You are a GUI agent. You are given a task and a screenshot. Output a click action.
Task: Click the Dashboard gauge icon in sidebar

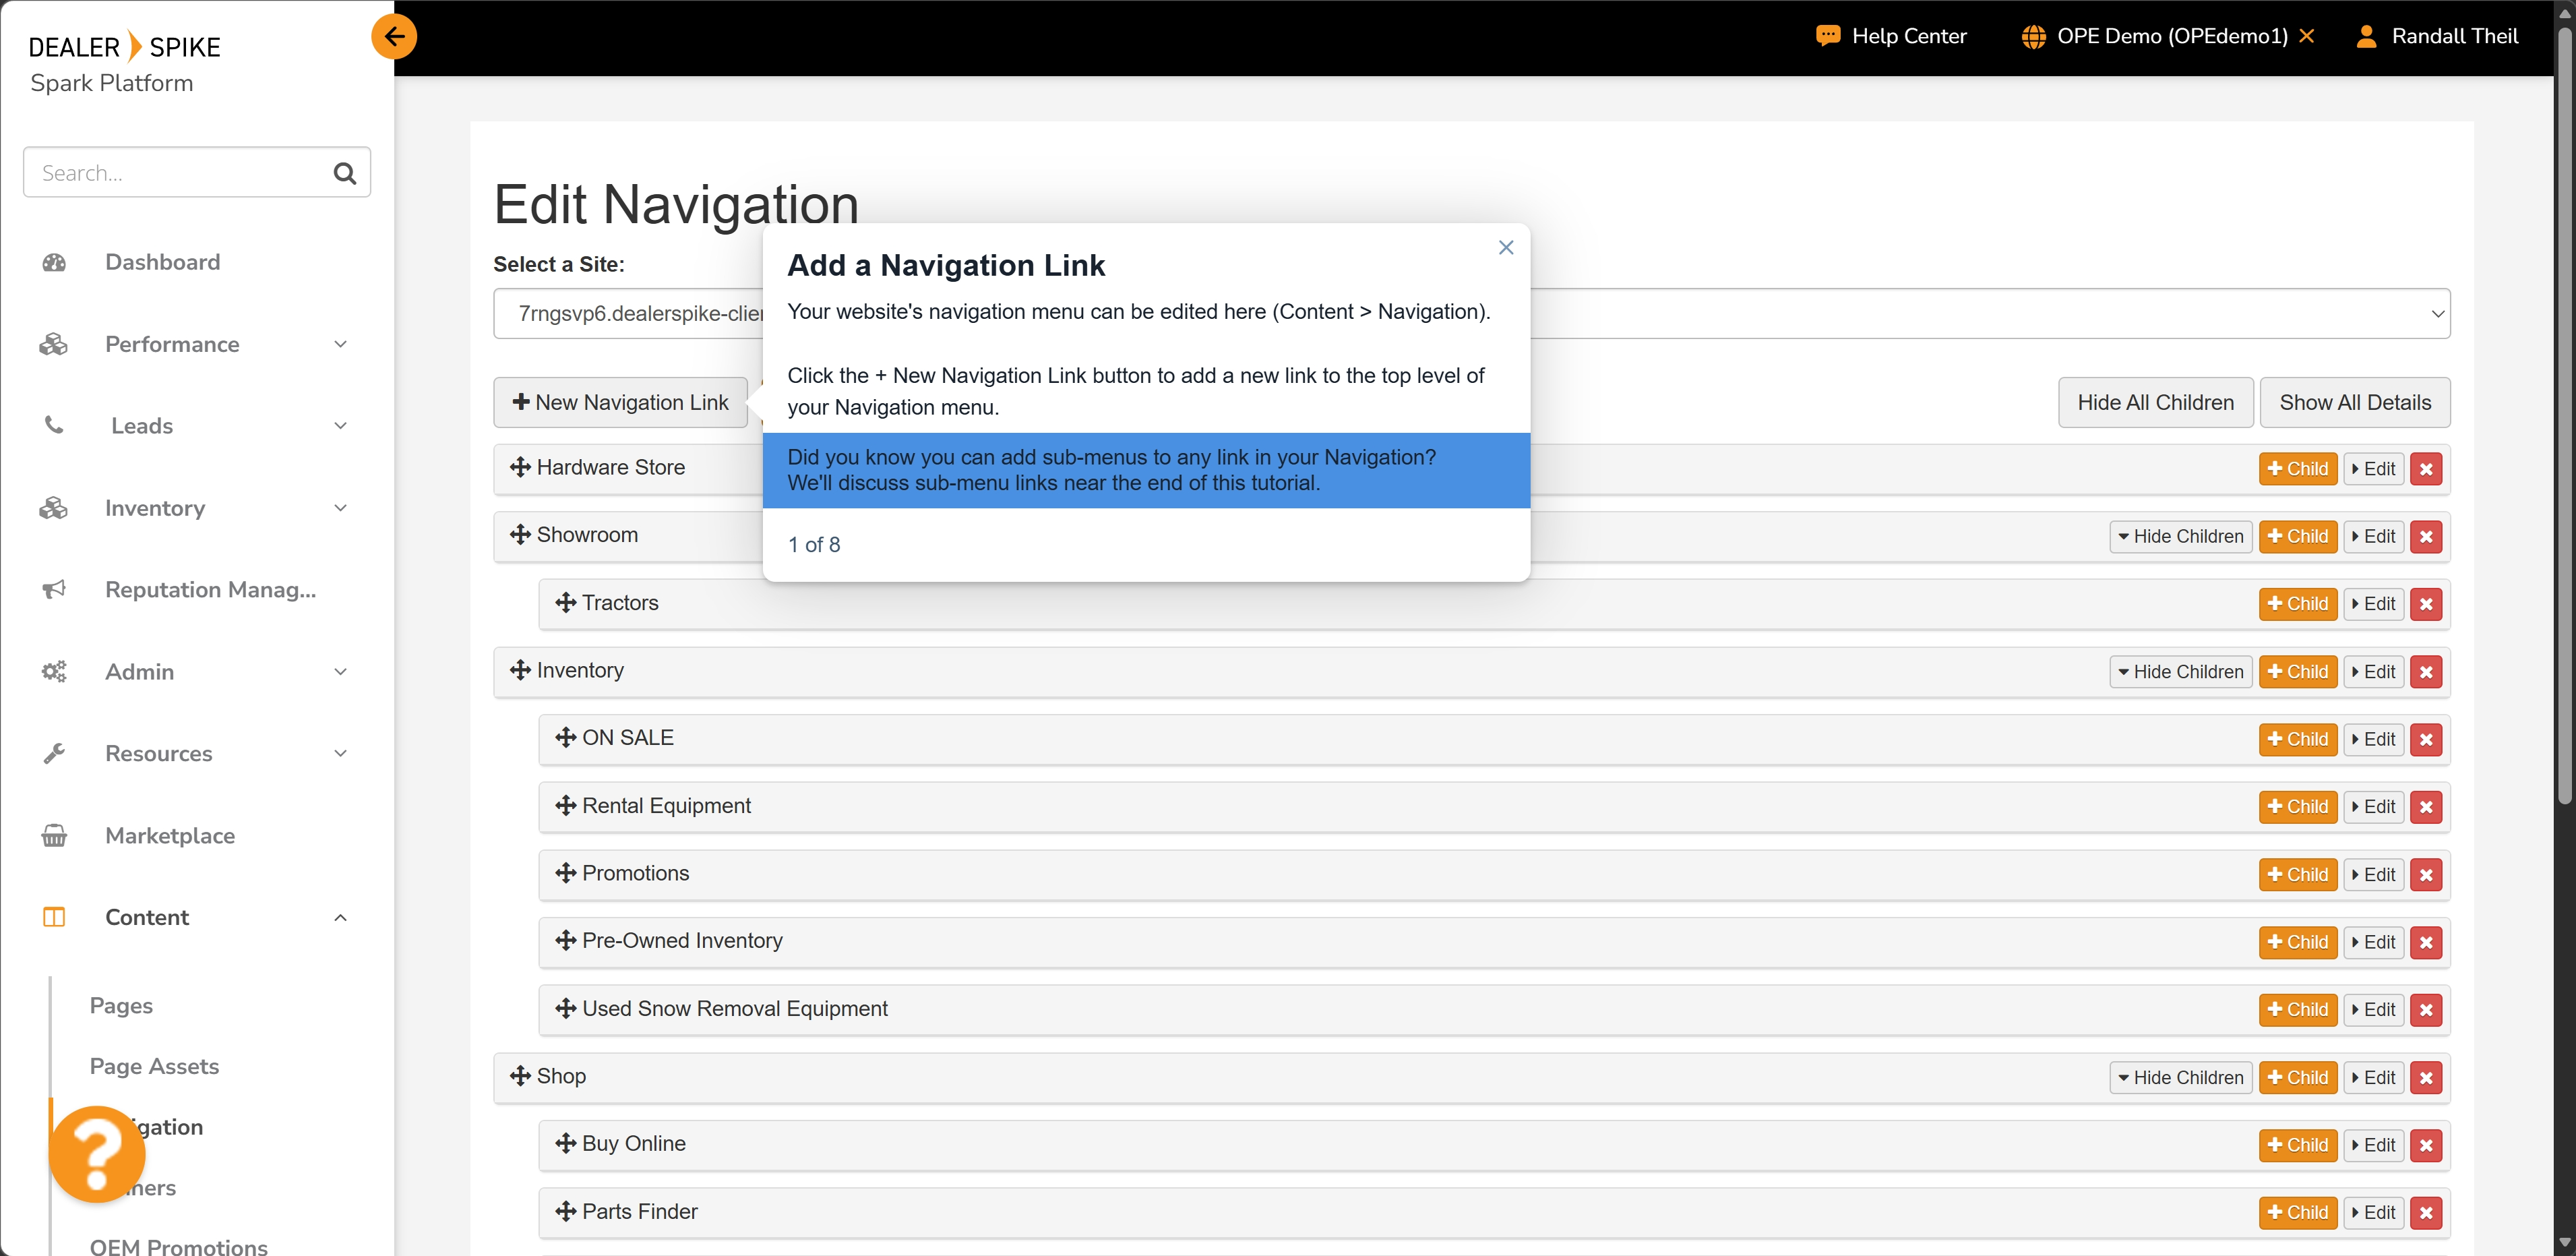pos(54,262)
